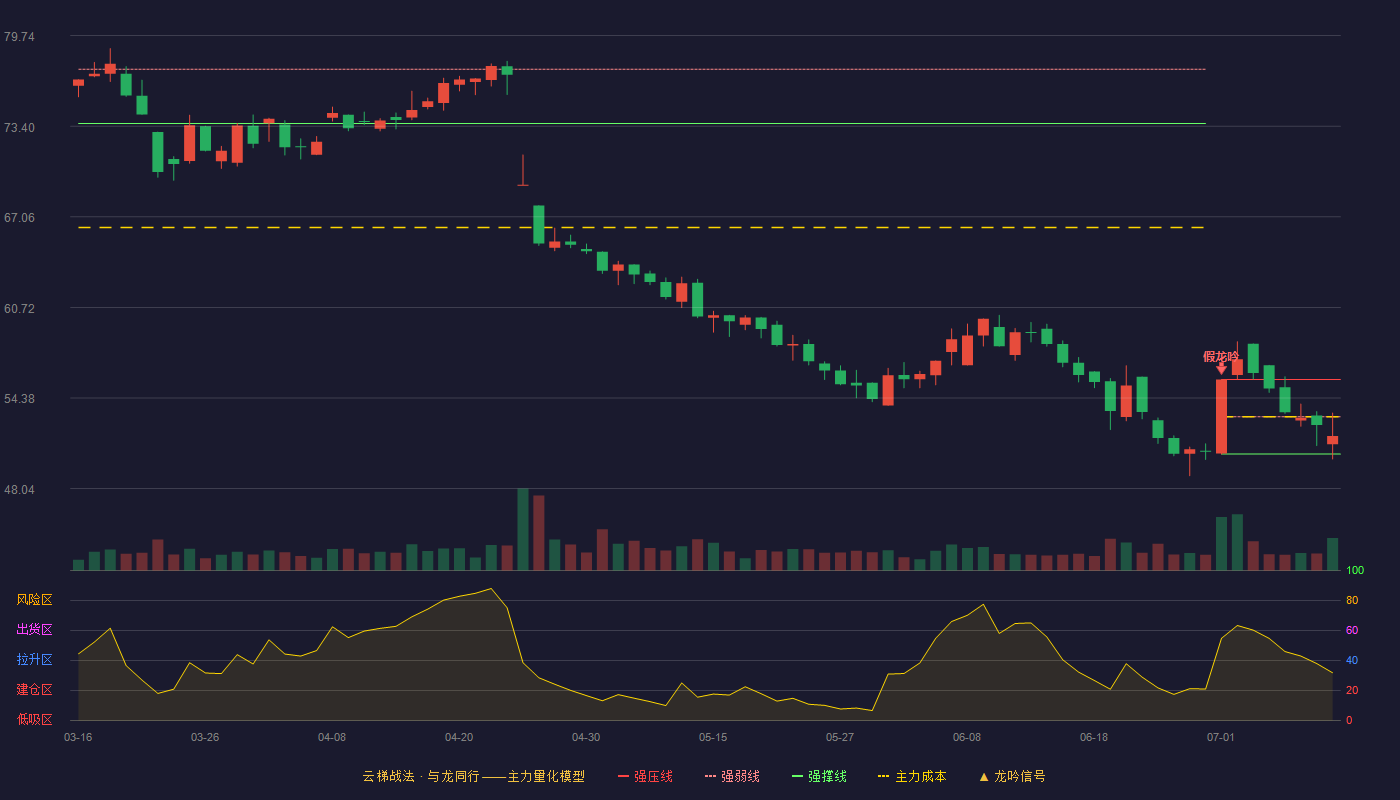Click the 03-16 date label

[78, 737]
